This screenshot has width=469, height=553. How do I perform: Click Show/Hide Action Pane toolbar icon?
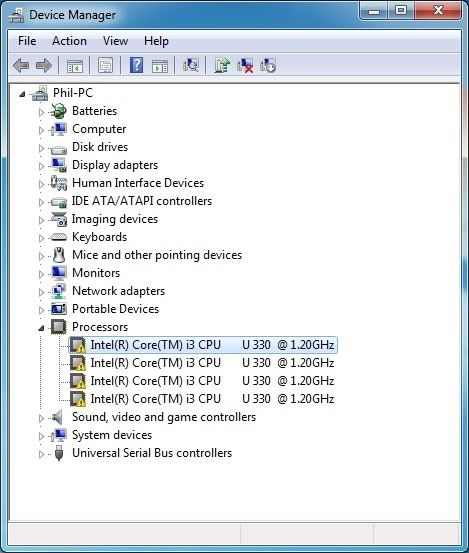coord(160,66)
